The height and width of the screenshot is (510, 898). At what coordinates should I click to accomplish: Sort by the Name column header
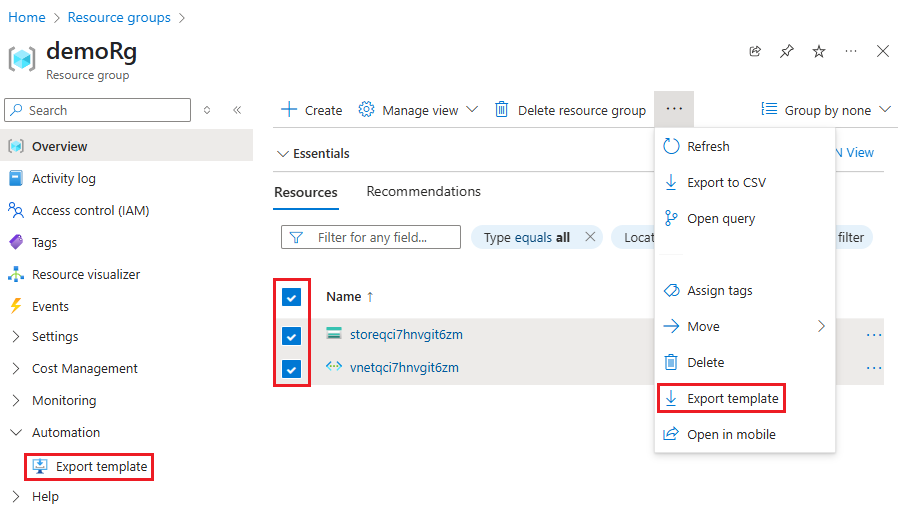349,296
